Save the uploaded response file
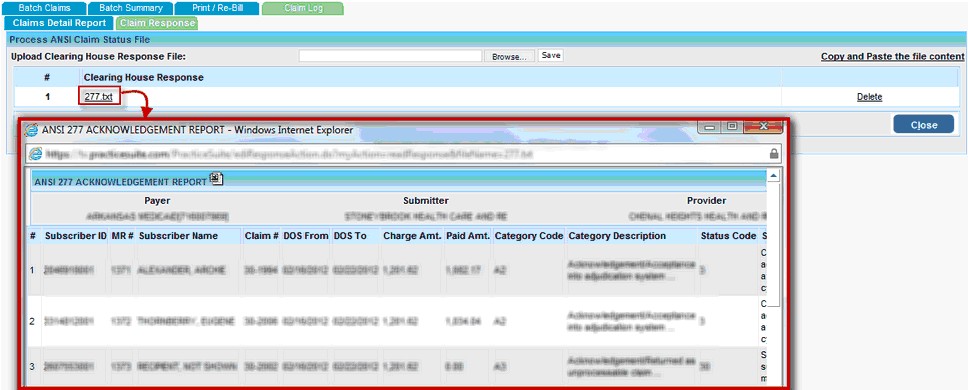Viewport: 968px width, 390px height. [x=551, y=56]
